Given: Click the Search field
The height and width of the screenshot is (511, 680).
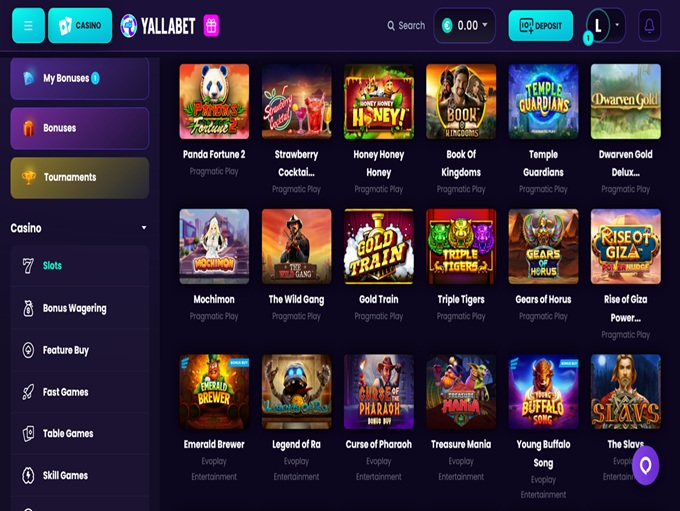Looking at the screenshot, I should pos(406,26).
